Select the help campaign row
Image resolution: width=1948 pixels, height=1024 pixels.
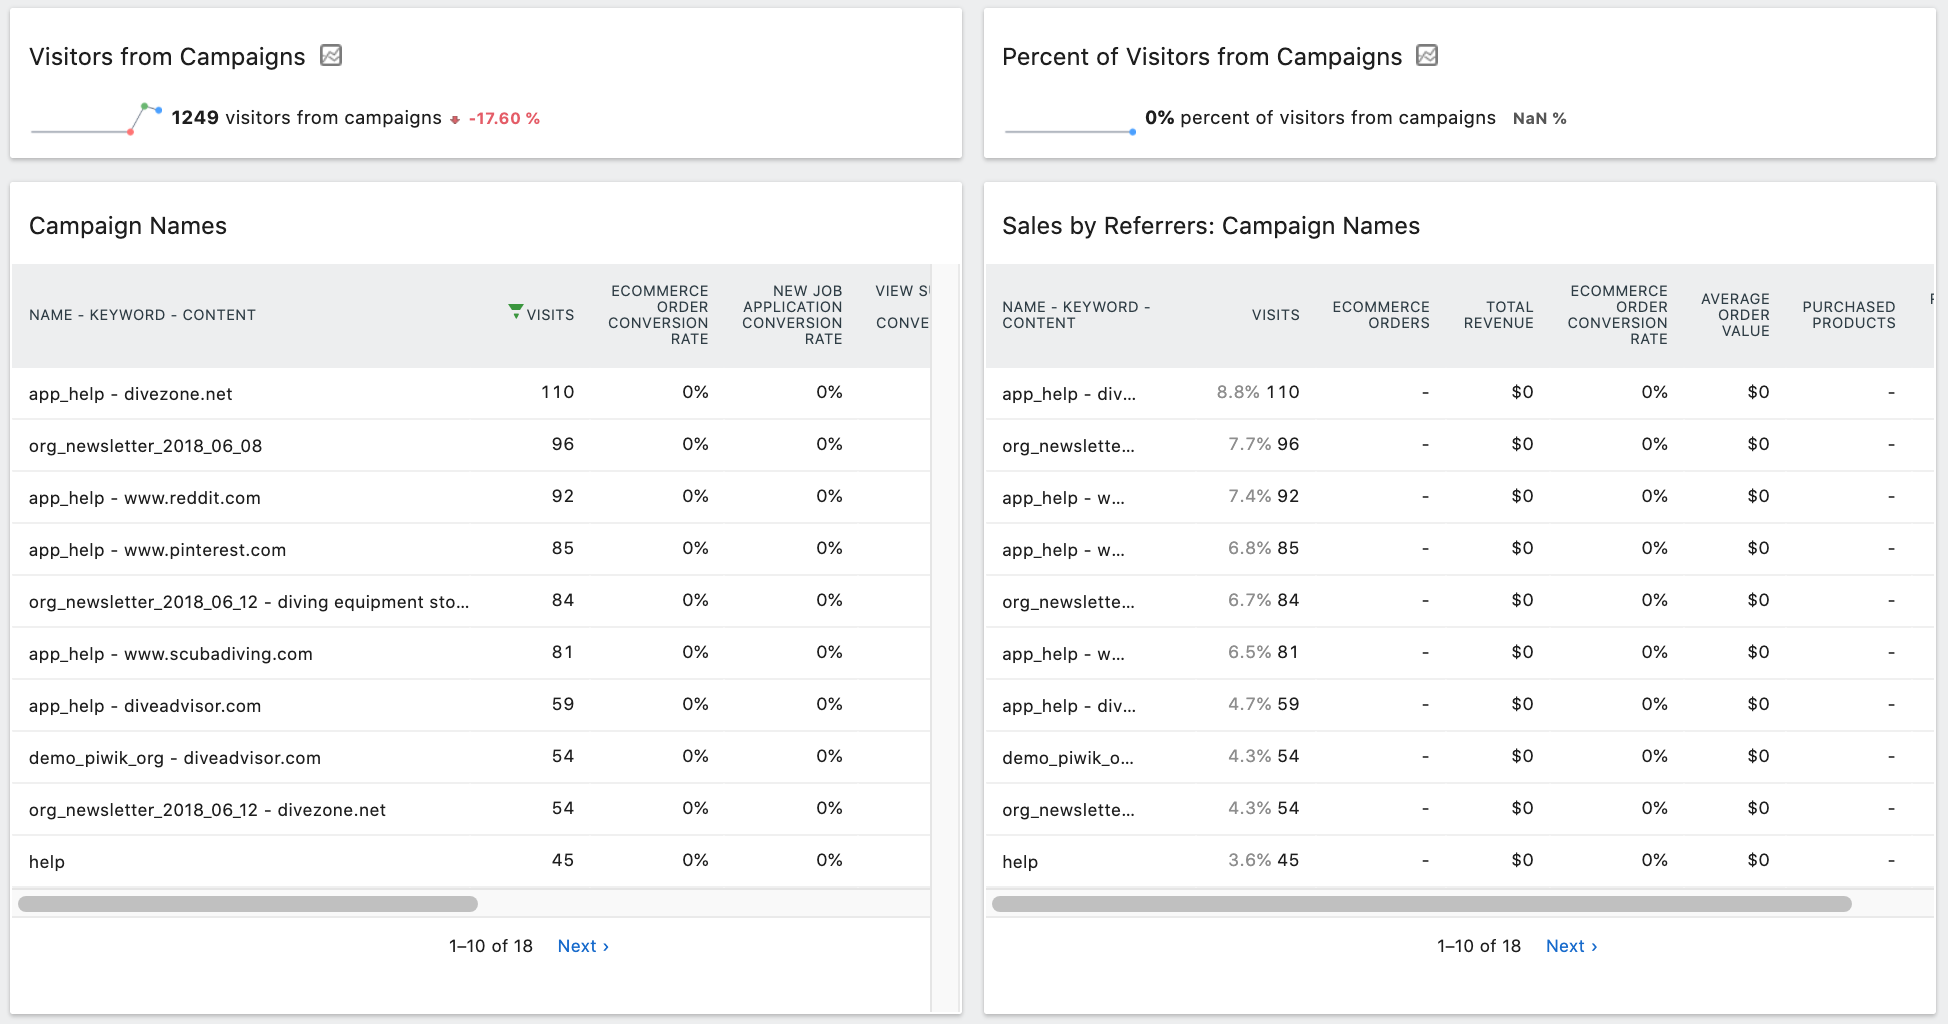[46, 861]
